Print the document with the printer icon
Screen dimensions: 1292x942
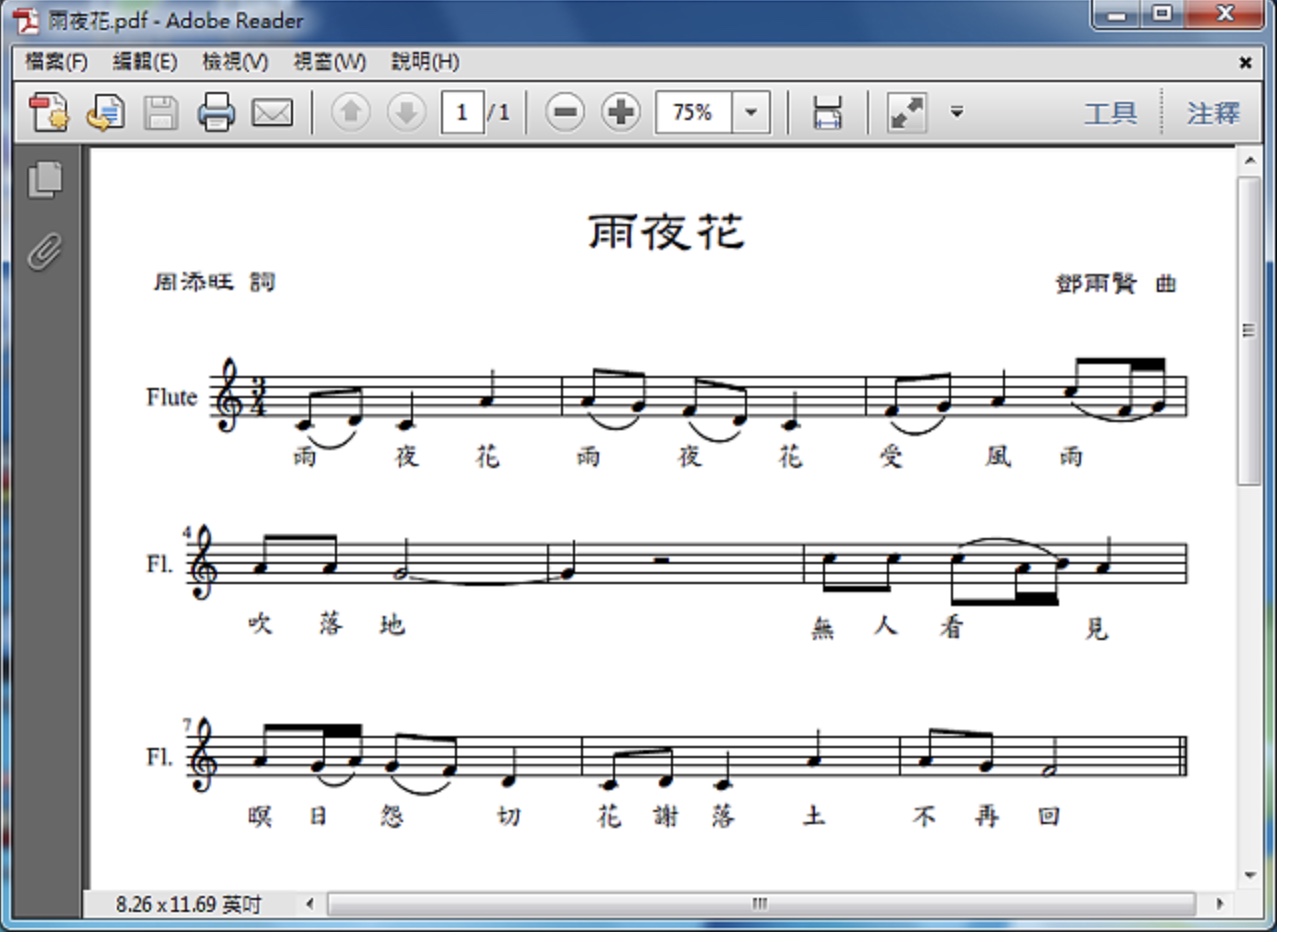tap(216, 112)
